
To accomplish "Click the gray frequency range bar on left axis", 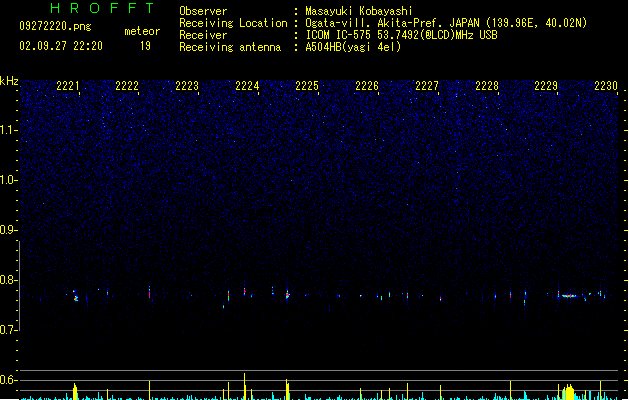I will [19, 286].
